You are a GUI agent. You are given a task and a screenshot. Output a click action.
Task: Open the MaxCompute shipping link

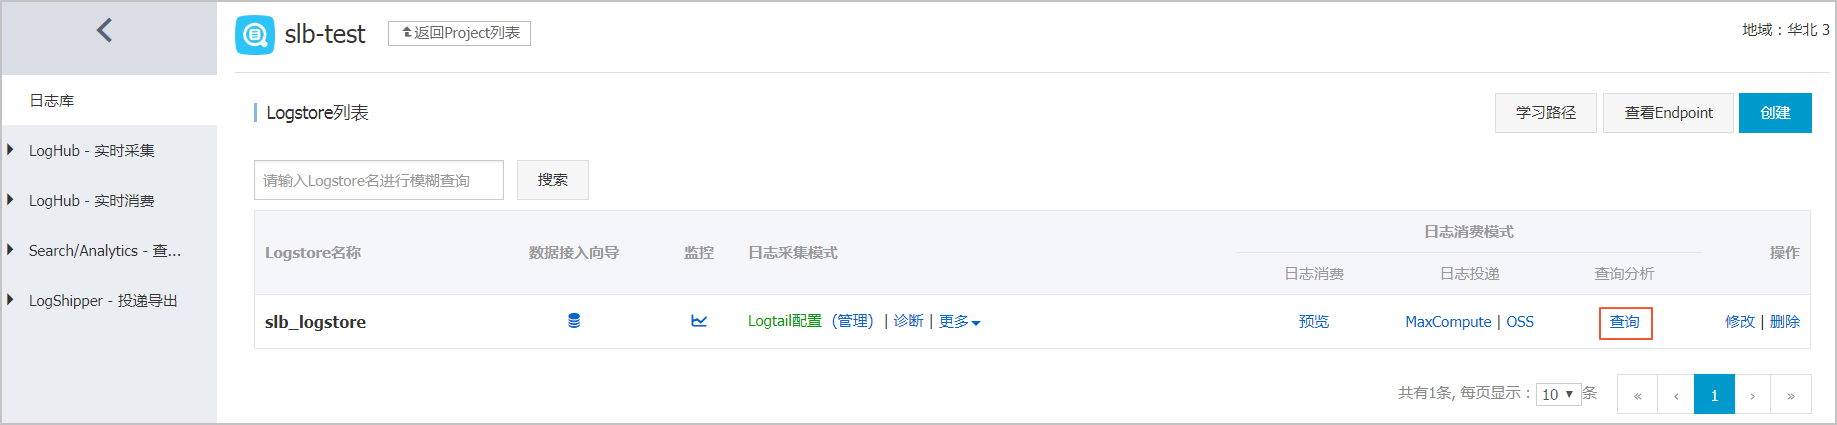click(x=1448, y=322)
